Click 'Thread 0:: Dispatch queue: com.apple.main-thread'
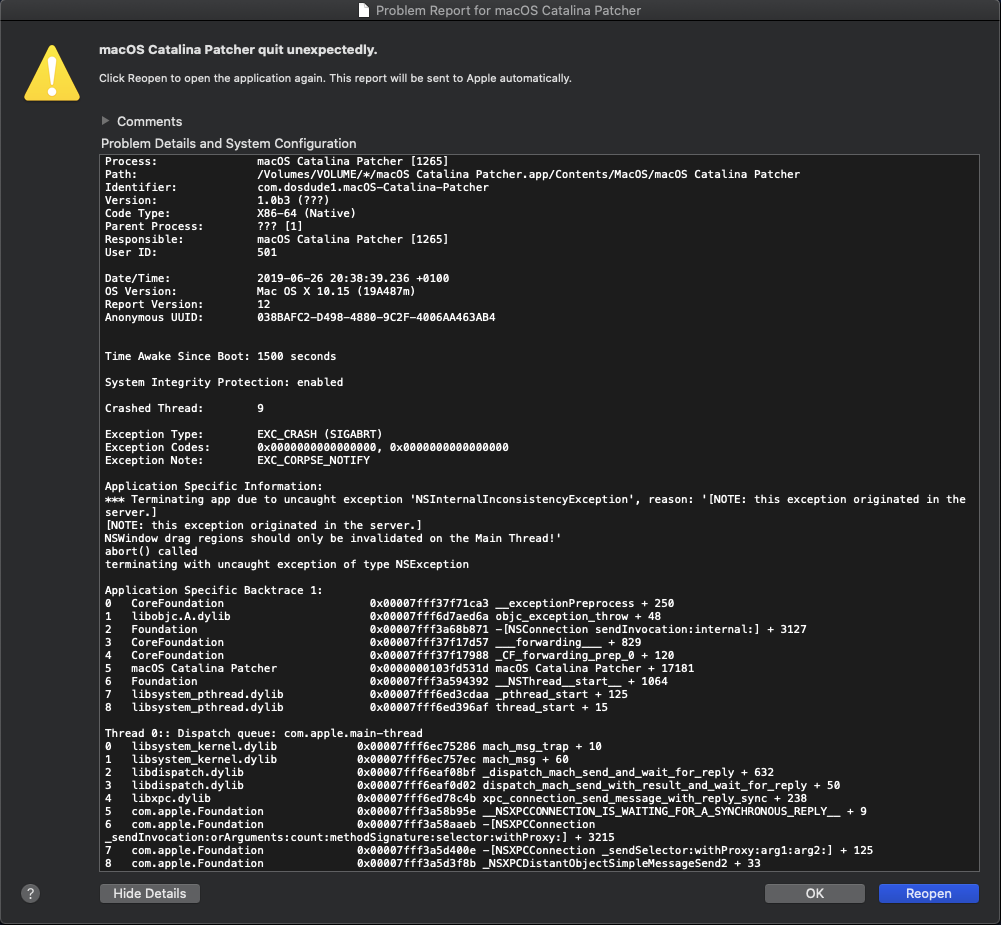The width and height of the screenshot is (1001, 925). [x=263, y=733]
